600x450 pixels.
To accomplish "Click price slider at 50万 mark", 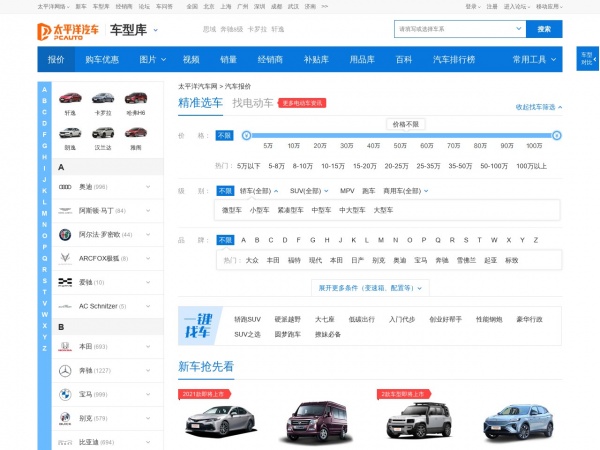I will [x=400, y=135].
